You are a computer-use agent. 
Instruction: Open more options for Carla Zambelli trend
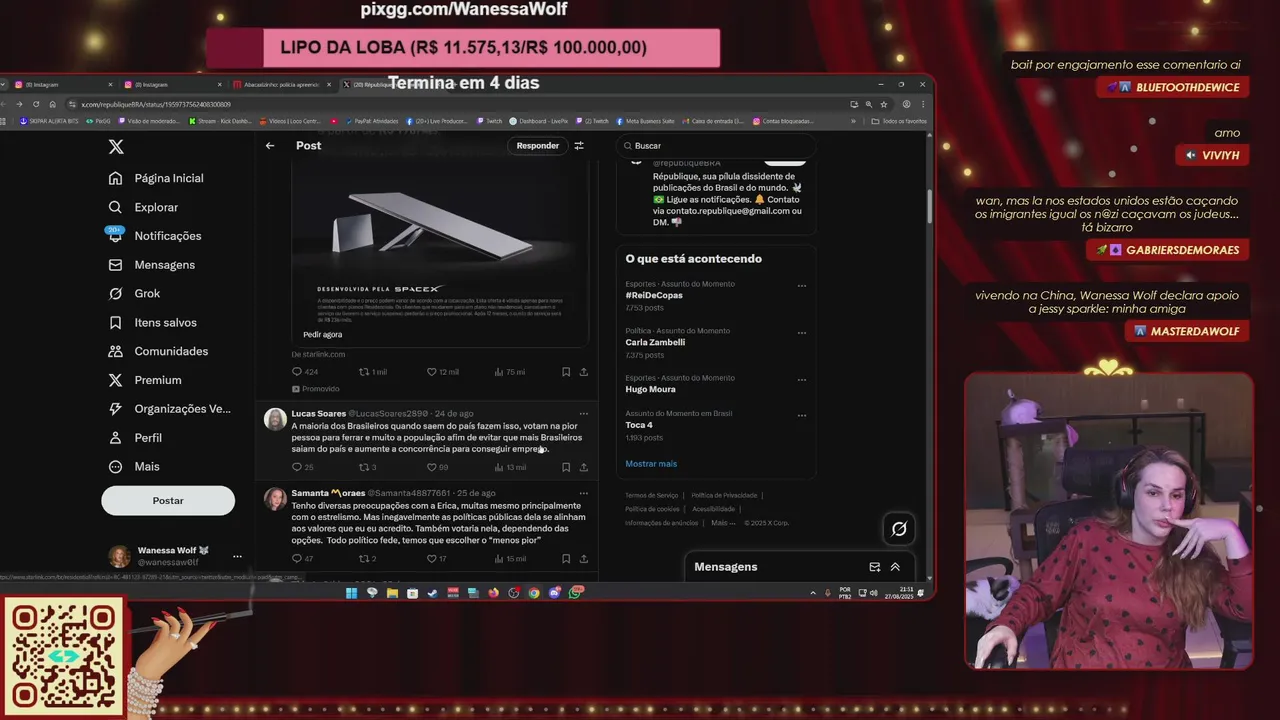pyautogui.click(x=801, y=333)
